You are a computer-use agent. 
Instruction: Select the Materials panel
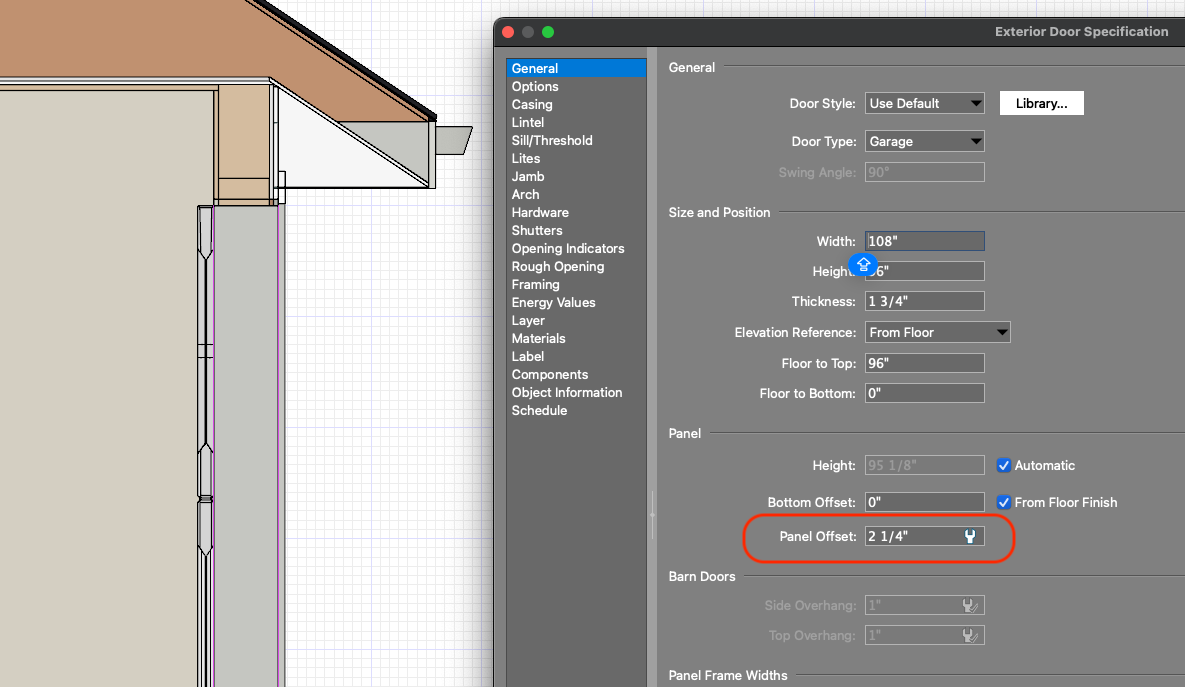point(539,339)
